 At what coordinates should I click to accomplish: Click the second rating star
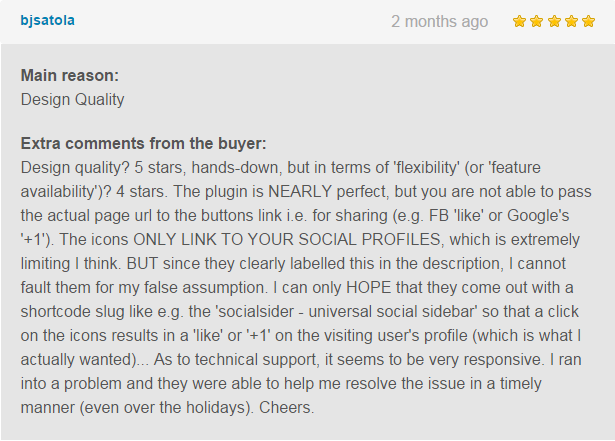pyautogui.click(x=537, y=21)
